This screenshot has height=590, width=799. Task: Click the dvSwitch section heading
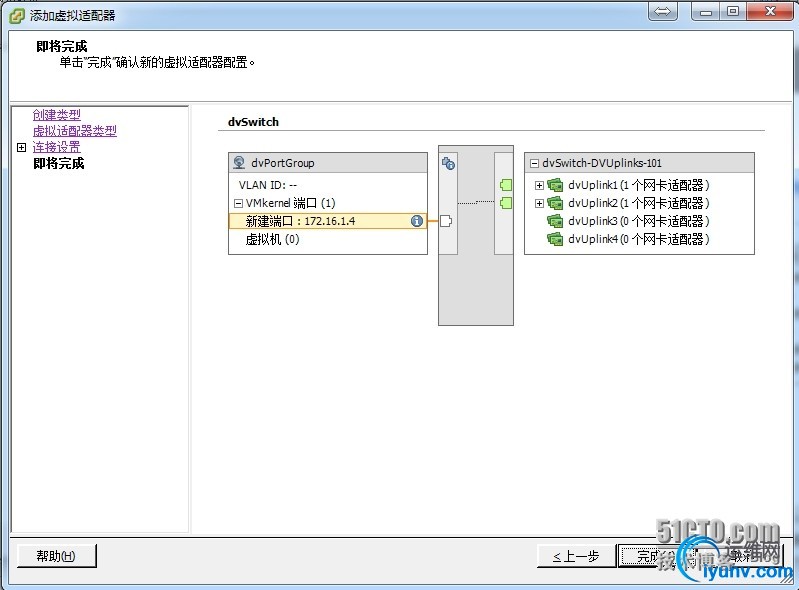point(253,122)
